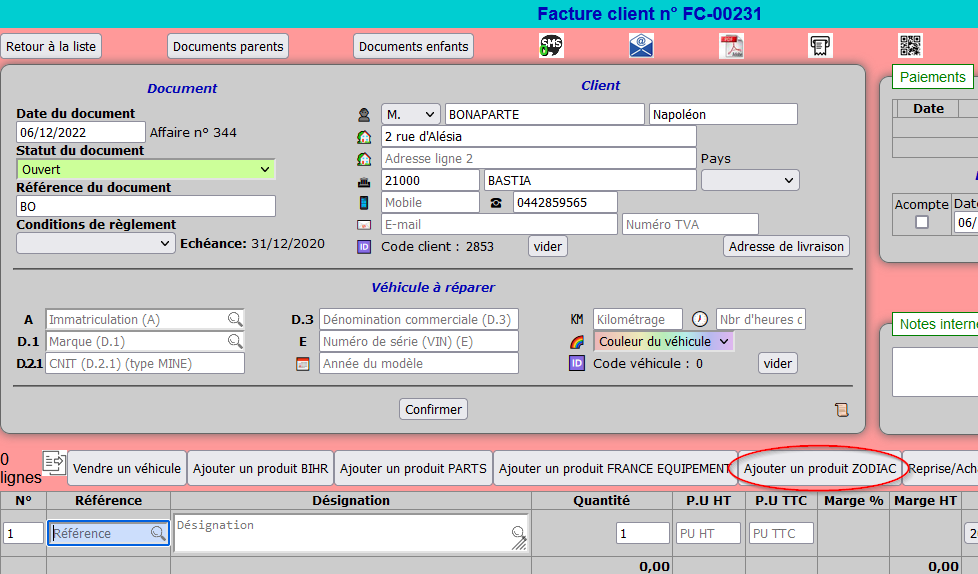
Task: Open Couleur du véhicule color selector
Action: [x=663, y=342]
